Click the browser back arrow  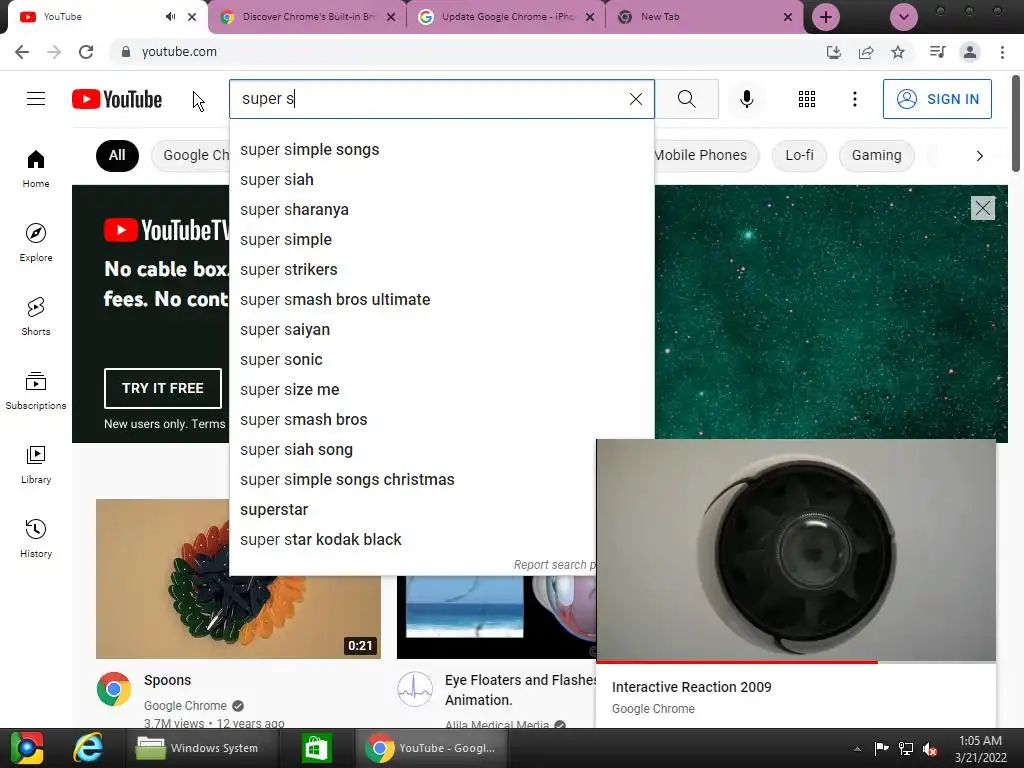tap(22, 52)
